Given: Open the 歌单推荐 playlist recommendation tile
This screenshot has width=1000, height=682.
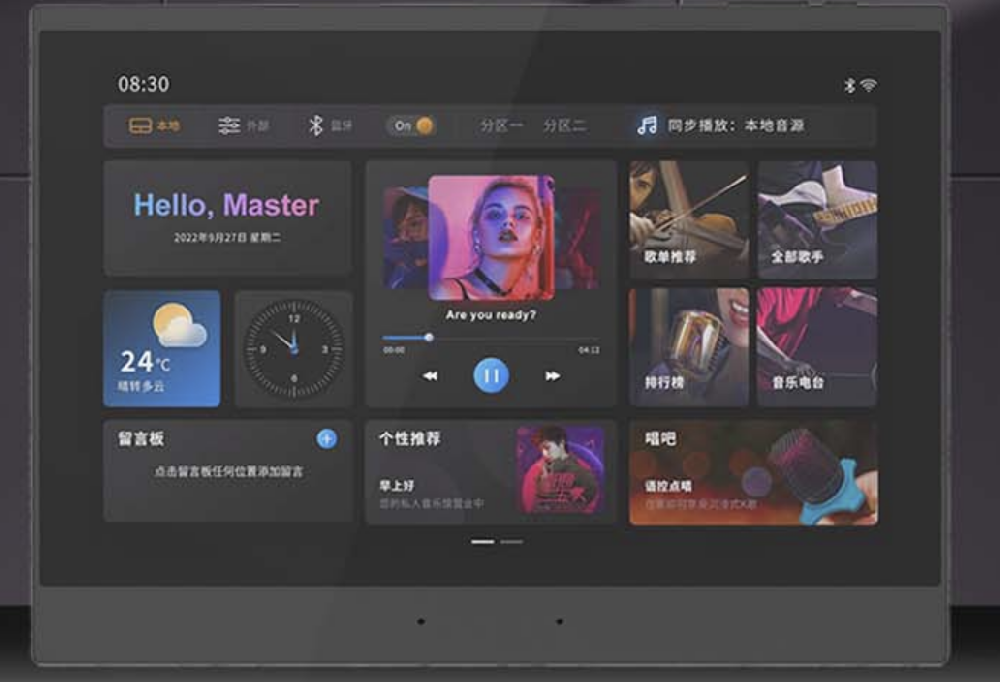Looking at the screenshot, I should click(690, 219).
